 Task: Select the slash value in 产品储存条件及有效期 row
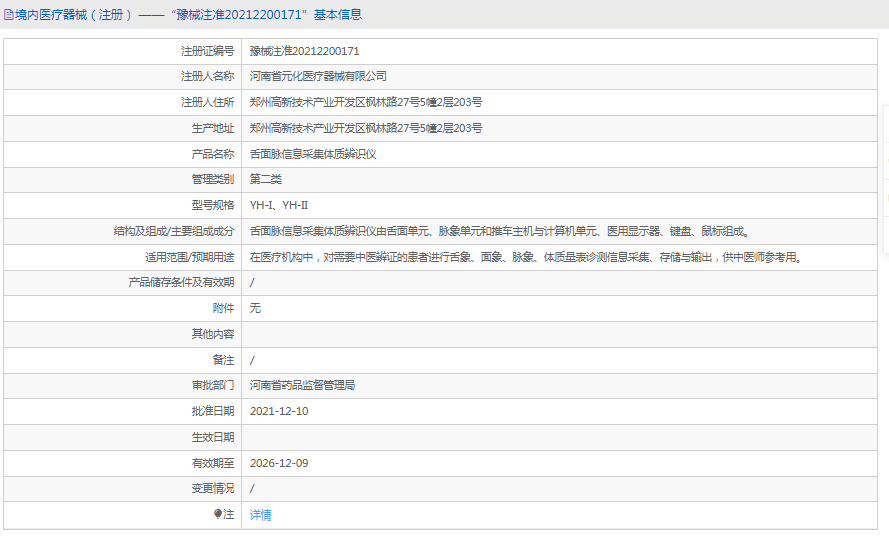click(x=252, y=282)
